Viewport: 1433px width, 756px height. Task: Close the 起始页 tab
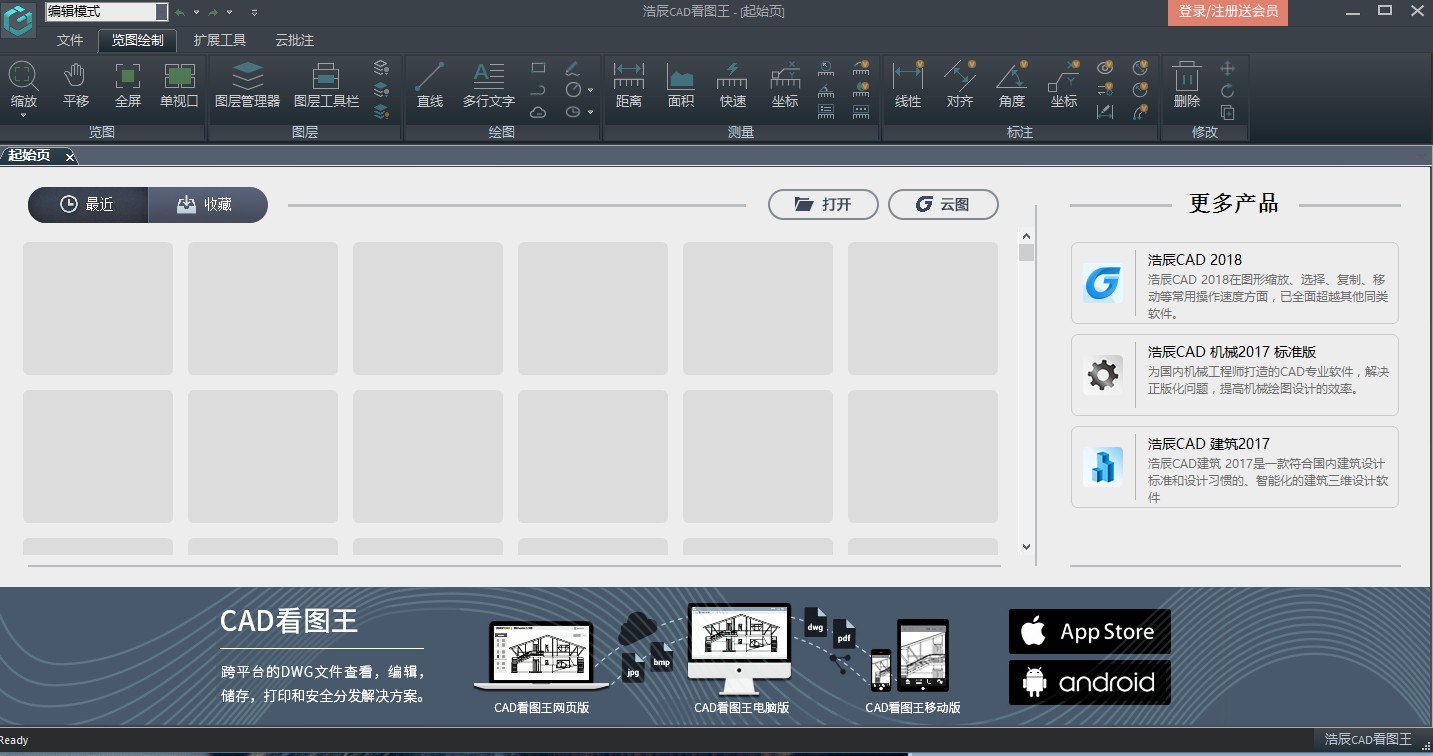point(70,156)
